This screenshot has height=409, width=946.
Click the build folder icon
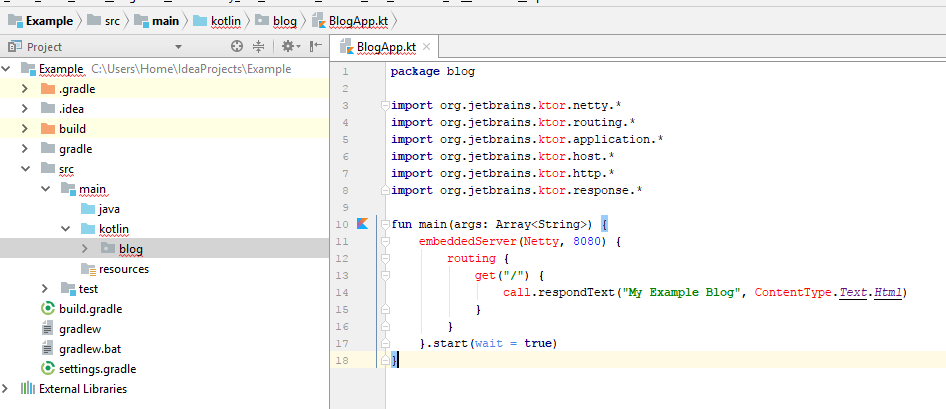(x=48, y=129)
